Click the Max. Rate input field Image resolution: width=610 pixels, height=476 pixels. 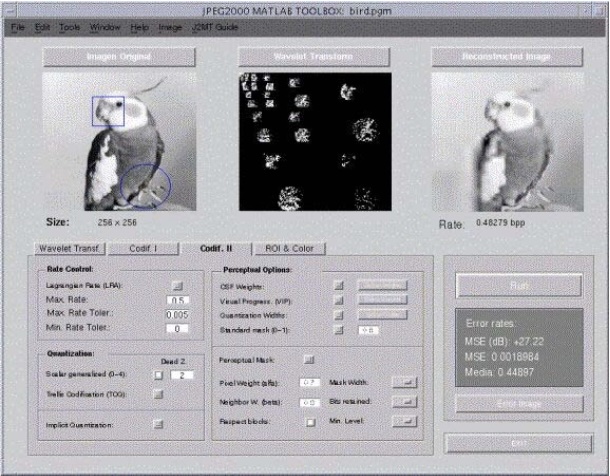point(177,300)
